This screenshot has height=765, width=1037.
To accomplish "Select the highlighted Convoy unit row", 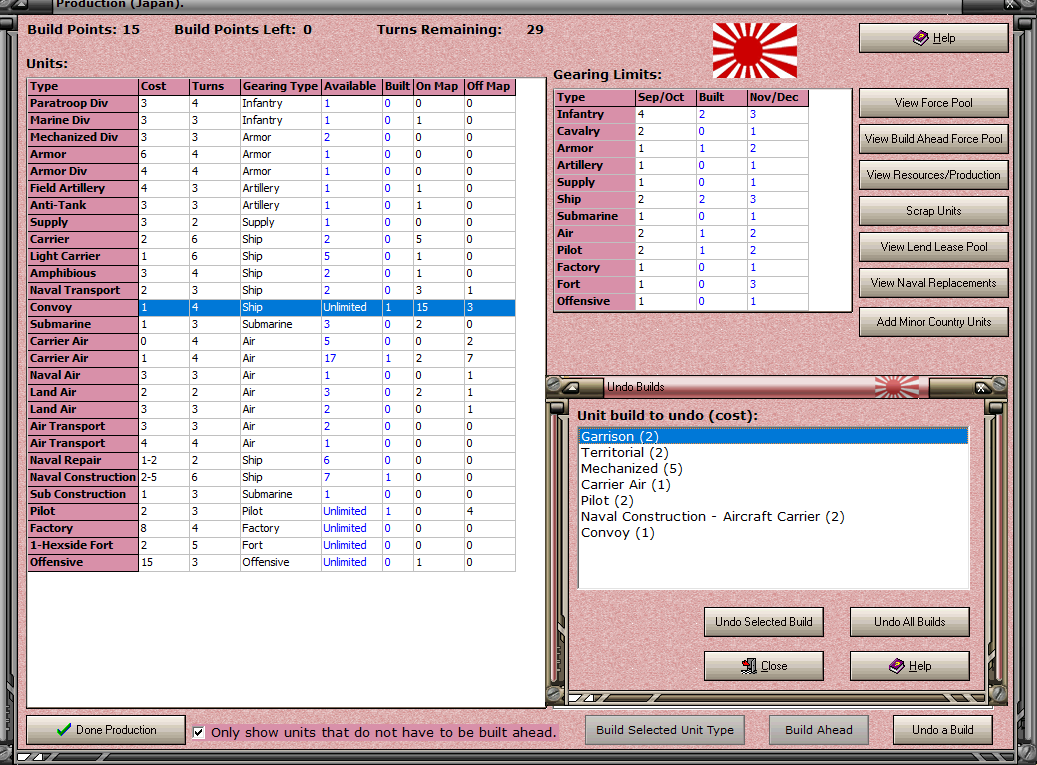I will [x=271, y=307].
